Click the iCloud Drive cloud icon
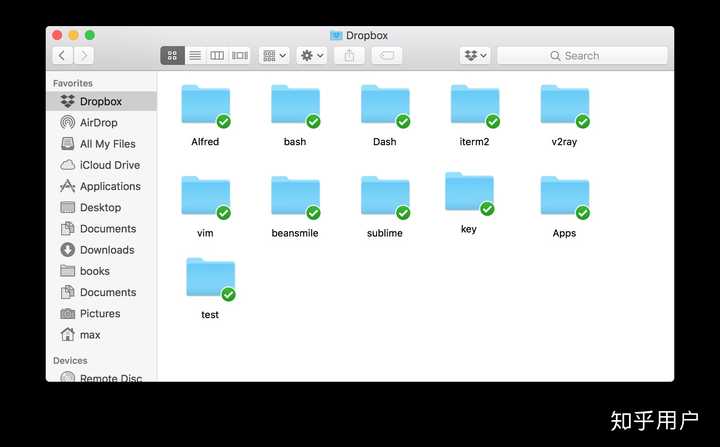Image resolution: width=720 pixels, height=447 pixels. coord(68,164)
